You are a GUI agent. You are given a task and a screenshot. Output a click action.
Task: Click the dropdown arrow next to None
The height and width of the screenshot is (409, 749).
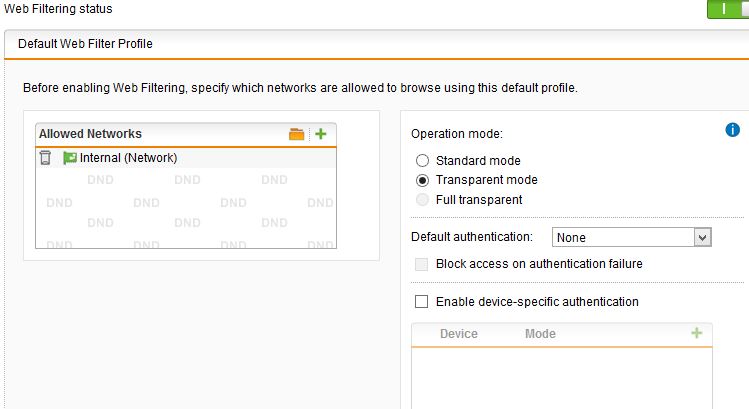[702, 237]
